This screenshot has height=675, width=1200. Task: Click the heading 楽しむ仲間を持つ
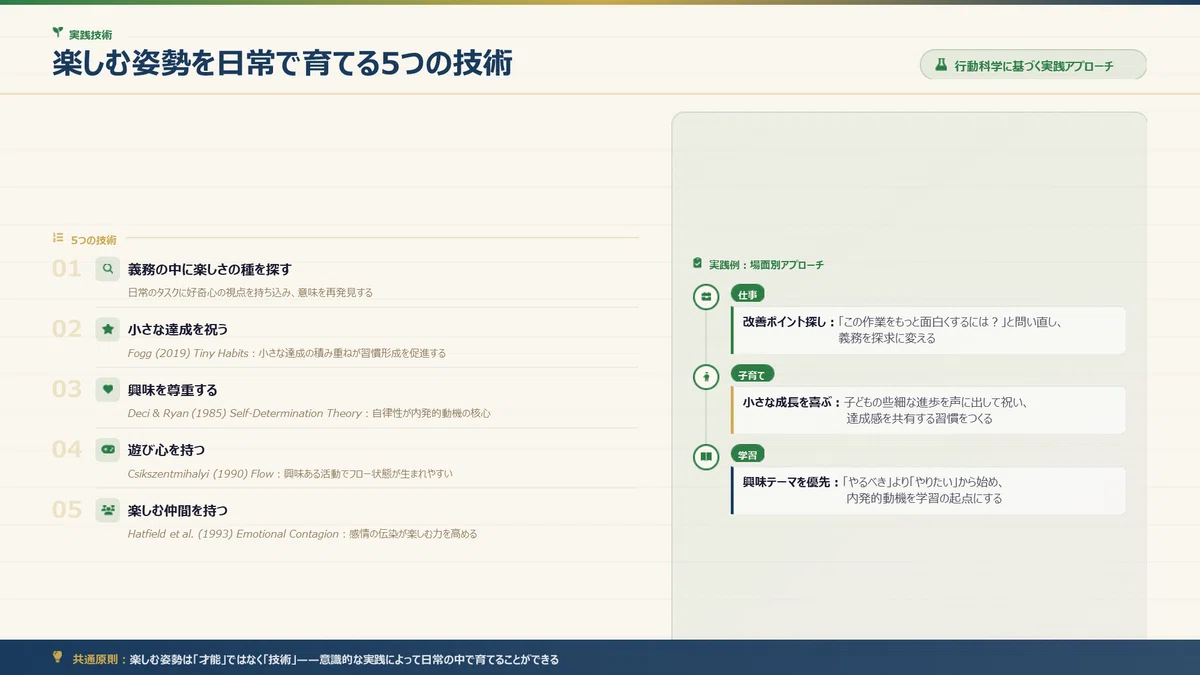point(178,509)
